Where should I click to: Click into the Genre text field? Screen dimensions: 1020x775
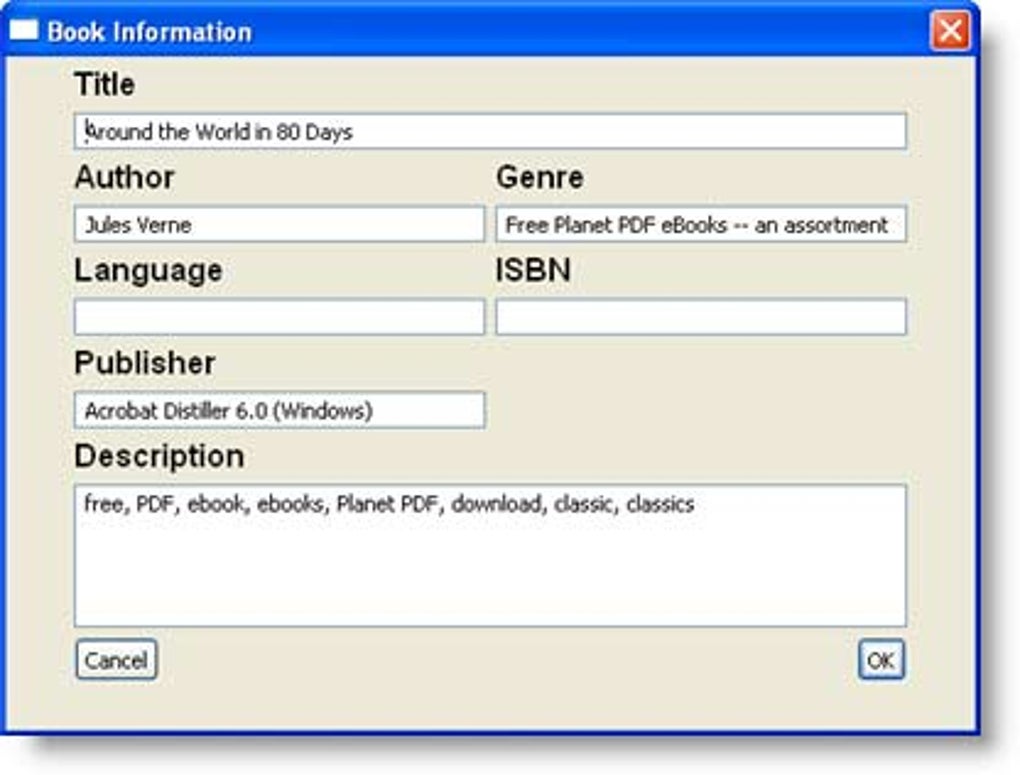pos(700,225)
